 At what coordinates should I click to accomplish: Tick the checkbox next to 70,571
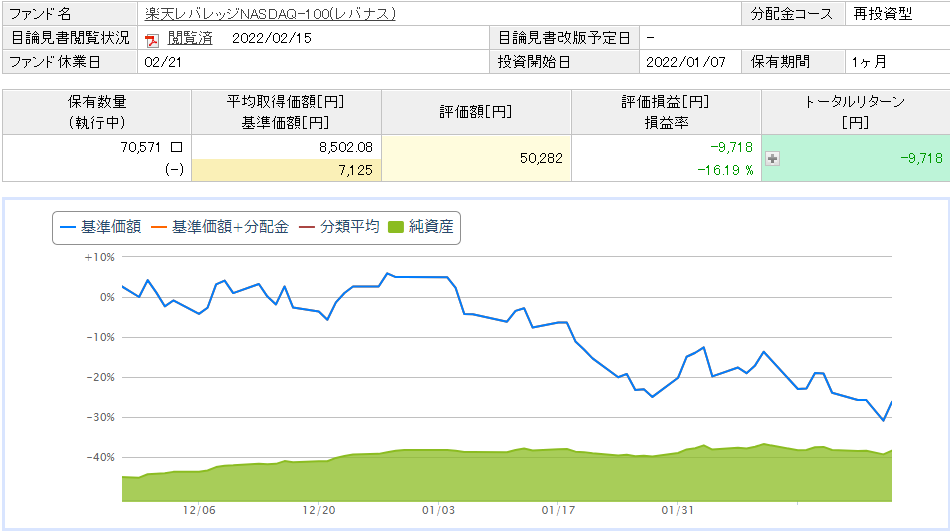(x=176, y=147)
